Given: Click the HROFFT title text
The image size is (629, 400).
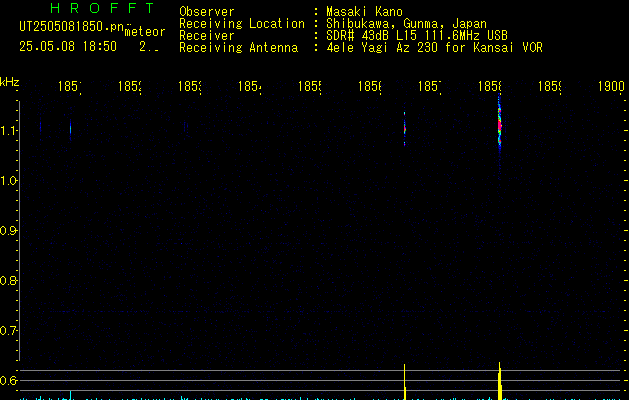Looking at the screenshot, I should pyautogui.click(x=103, y=8).
